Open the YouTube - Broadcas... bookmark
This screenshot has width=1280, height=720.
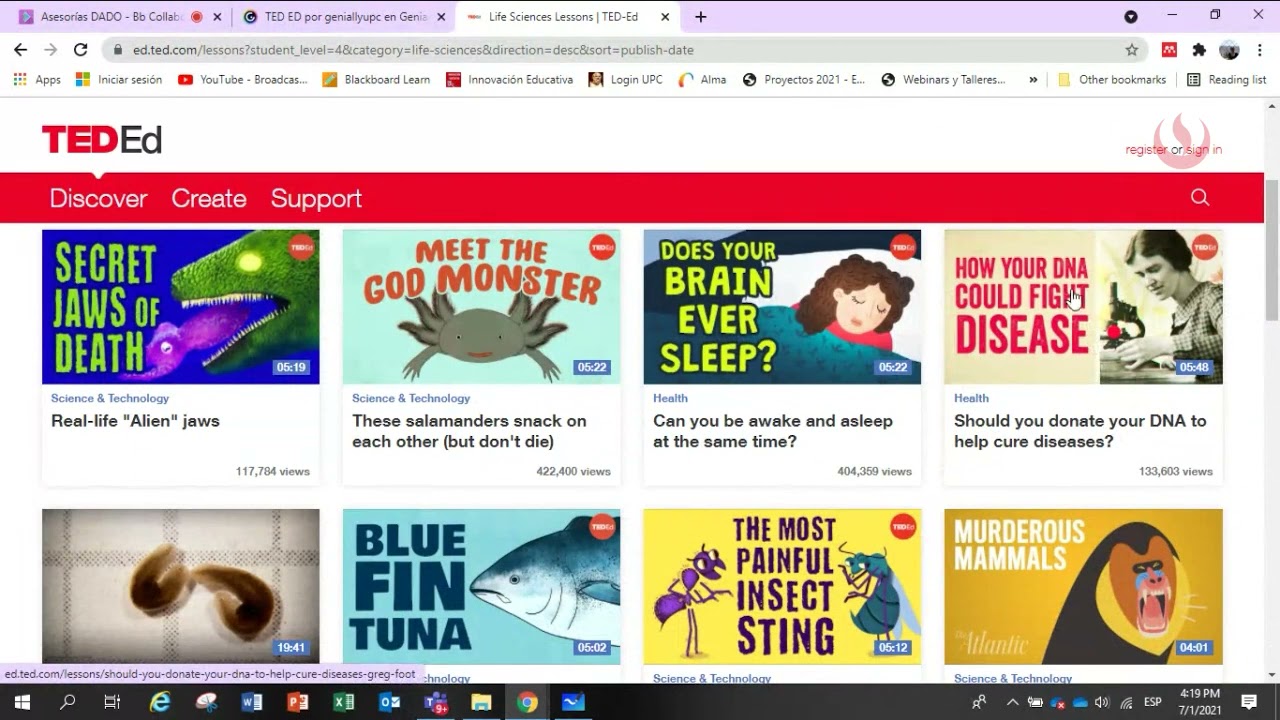click(x=242, y=80)
